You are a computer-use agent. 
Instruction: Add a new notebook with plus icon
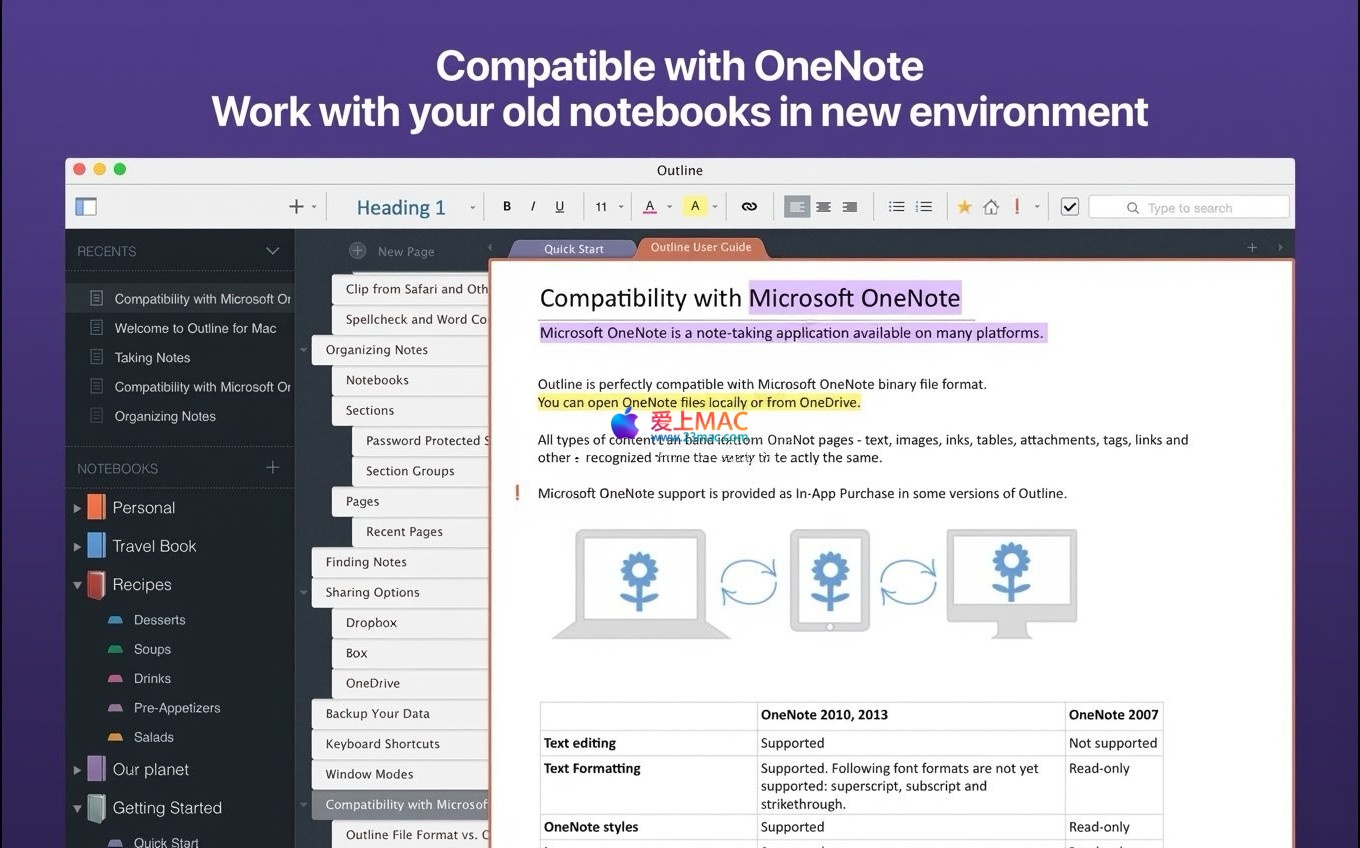click(272, 468)
